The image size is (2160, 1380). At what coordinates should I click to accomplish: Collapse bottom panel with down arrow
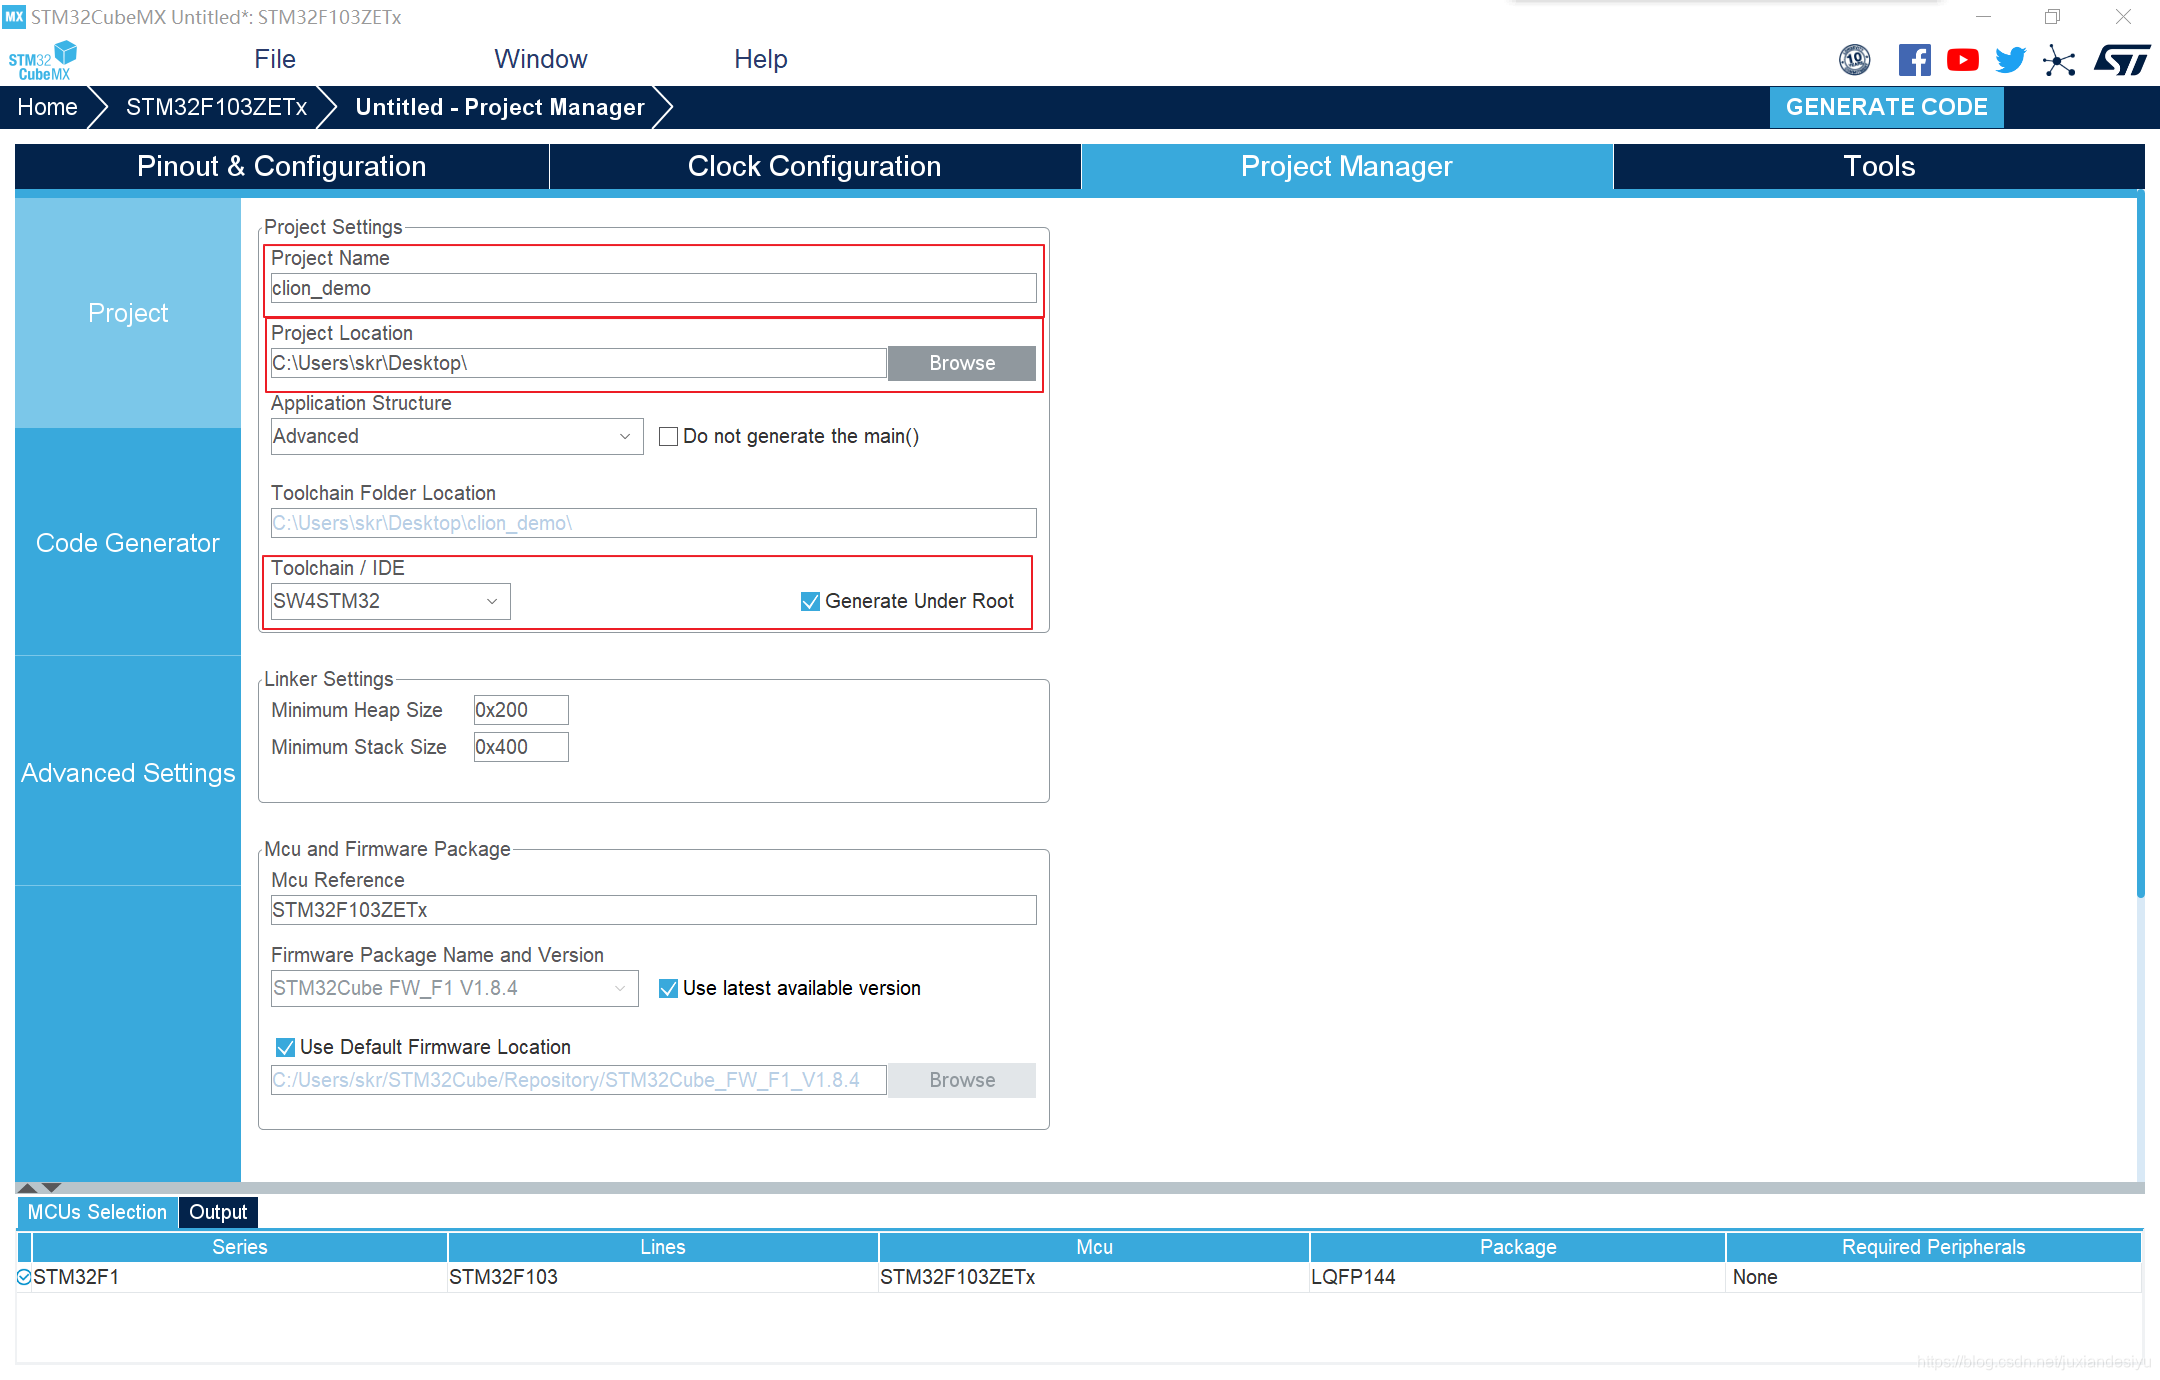(52, 1188)
